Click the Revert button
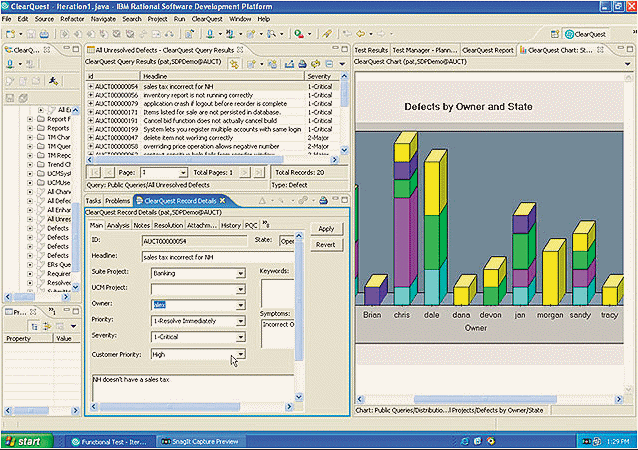Viewport: 638px width, 450px height. 326,245
